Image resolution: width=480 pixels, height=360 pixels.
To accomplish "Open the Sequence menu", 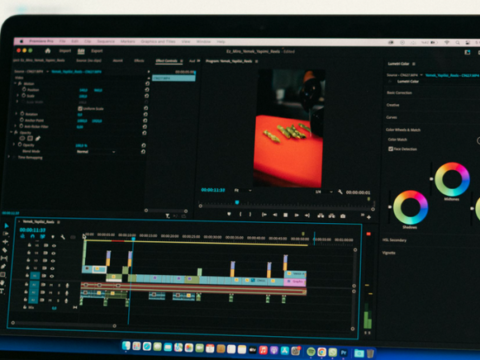I will tap(106, 41).
